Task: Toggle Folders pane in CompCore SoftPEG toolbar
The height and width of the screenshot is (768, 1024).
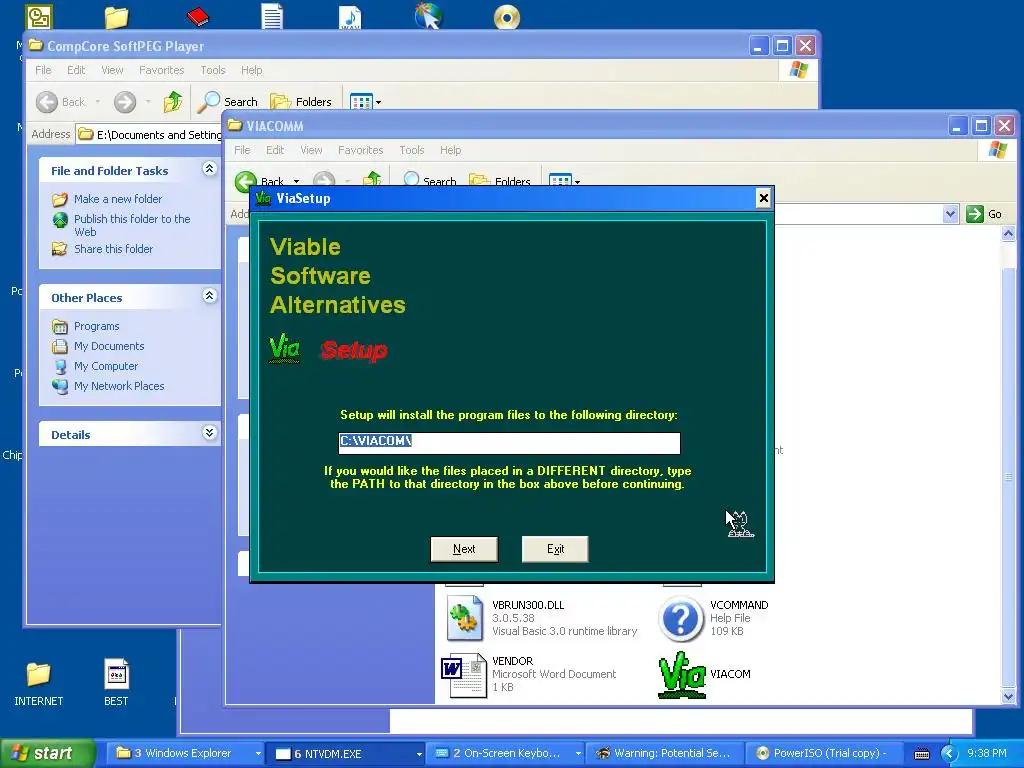Action: click(x=301, y=102)
